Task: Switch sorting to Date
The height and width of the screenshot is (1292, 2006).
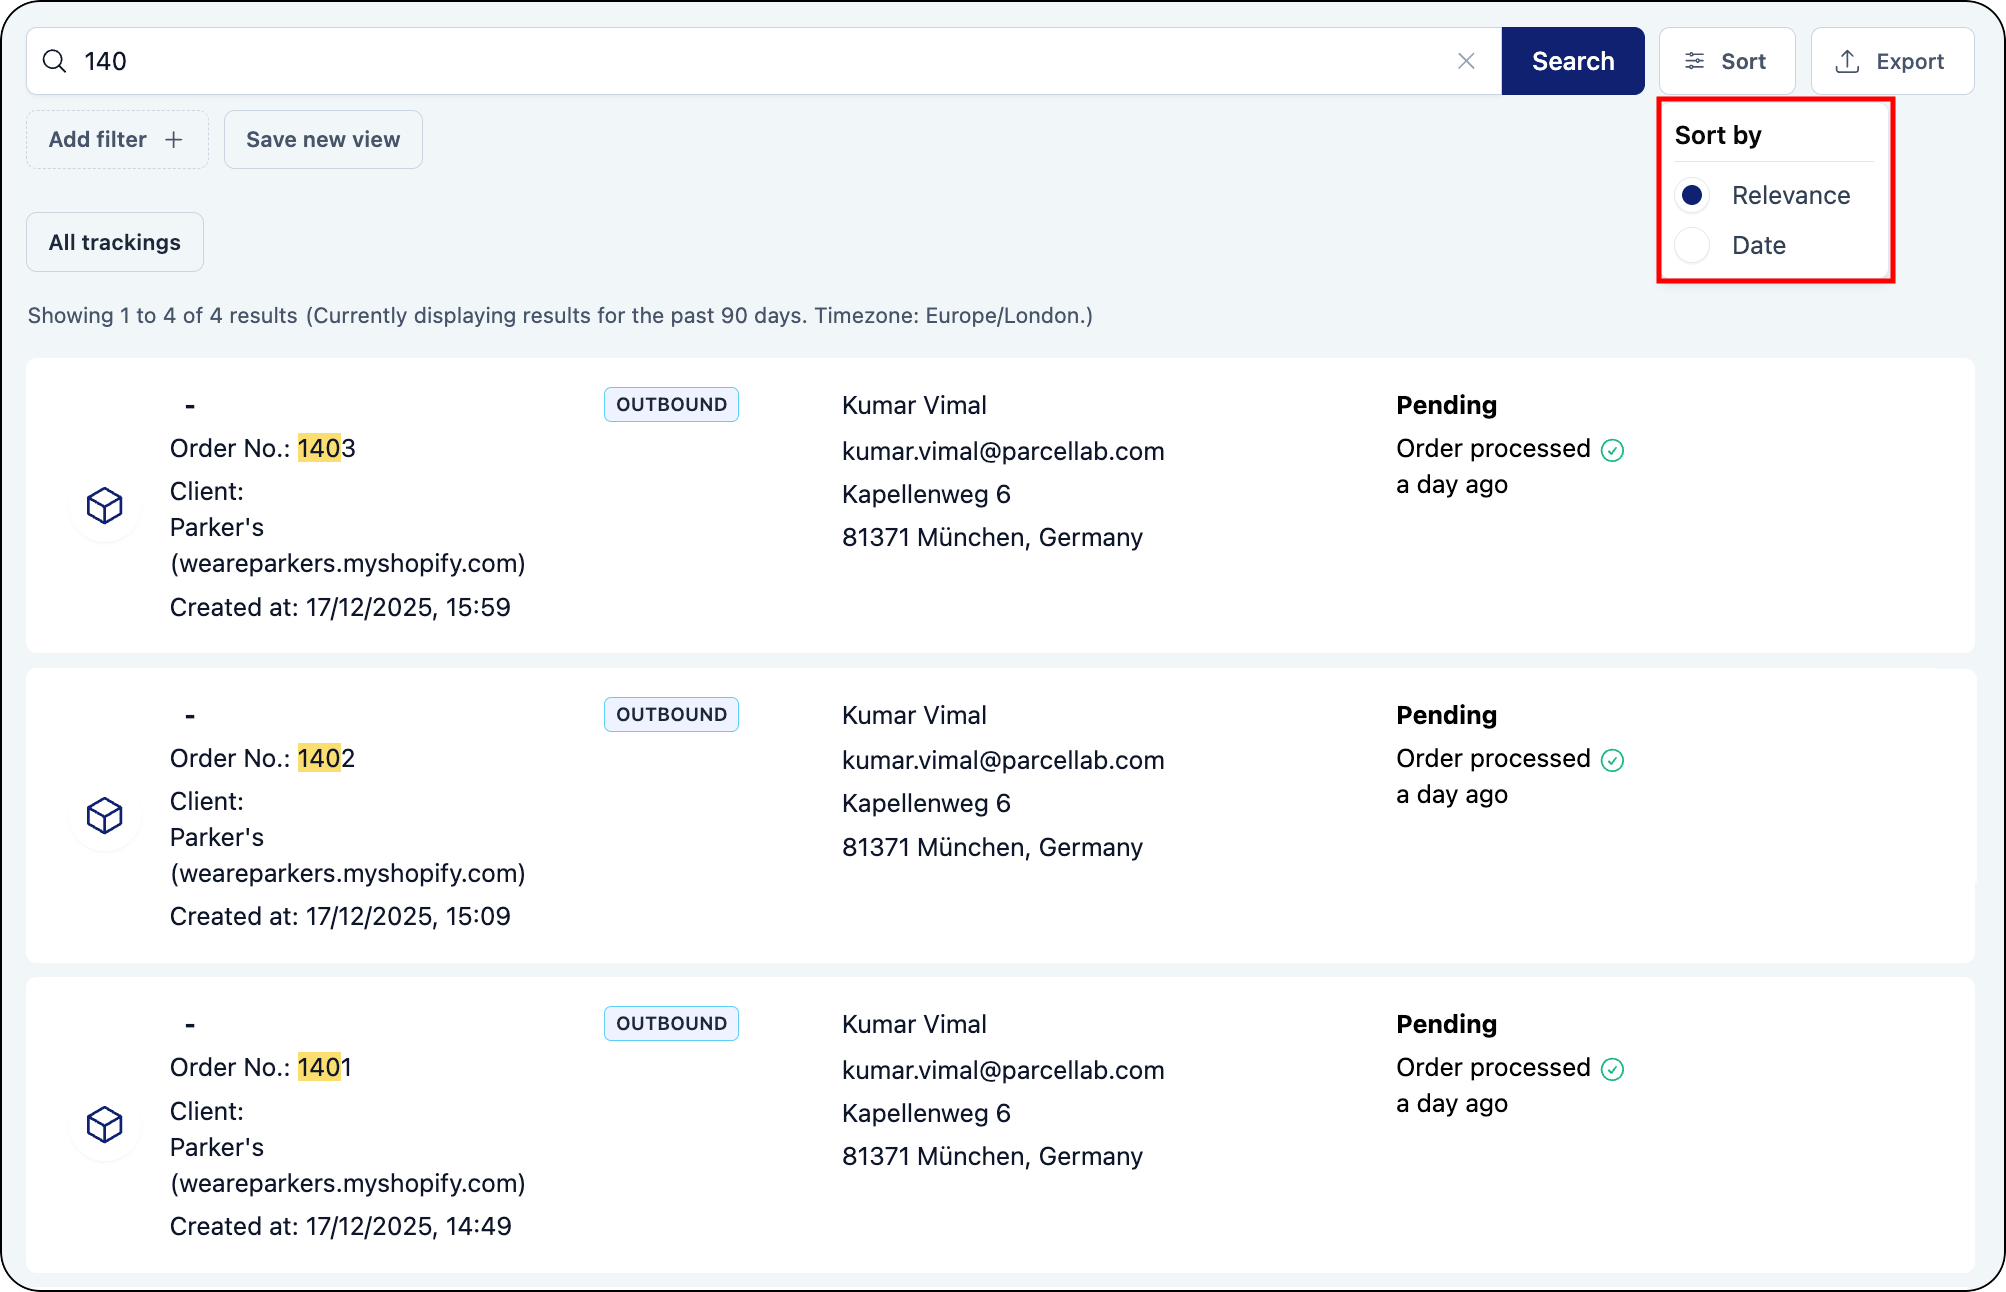Action: [x=1692, y=245]
